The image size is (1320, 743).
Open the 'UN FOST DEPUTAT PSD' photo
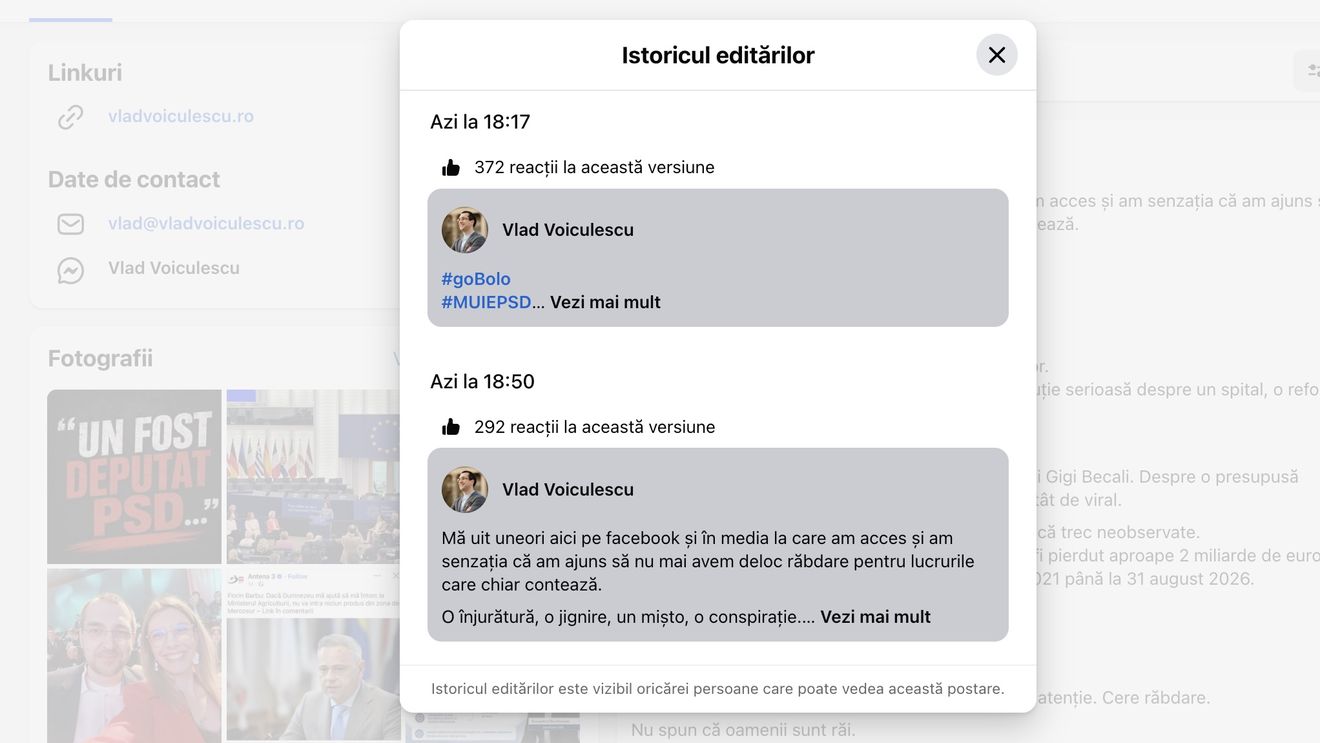(134, 477)
